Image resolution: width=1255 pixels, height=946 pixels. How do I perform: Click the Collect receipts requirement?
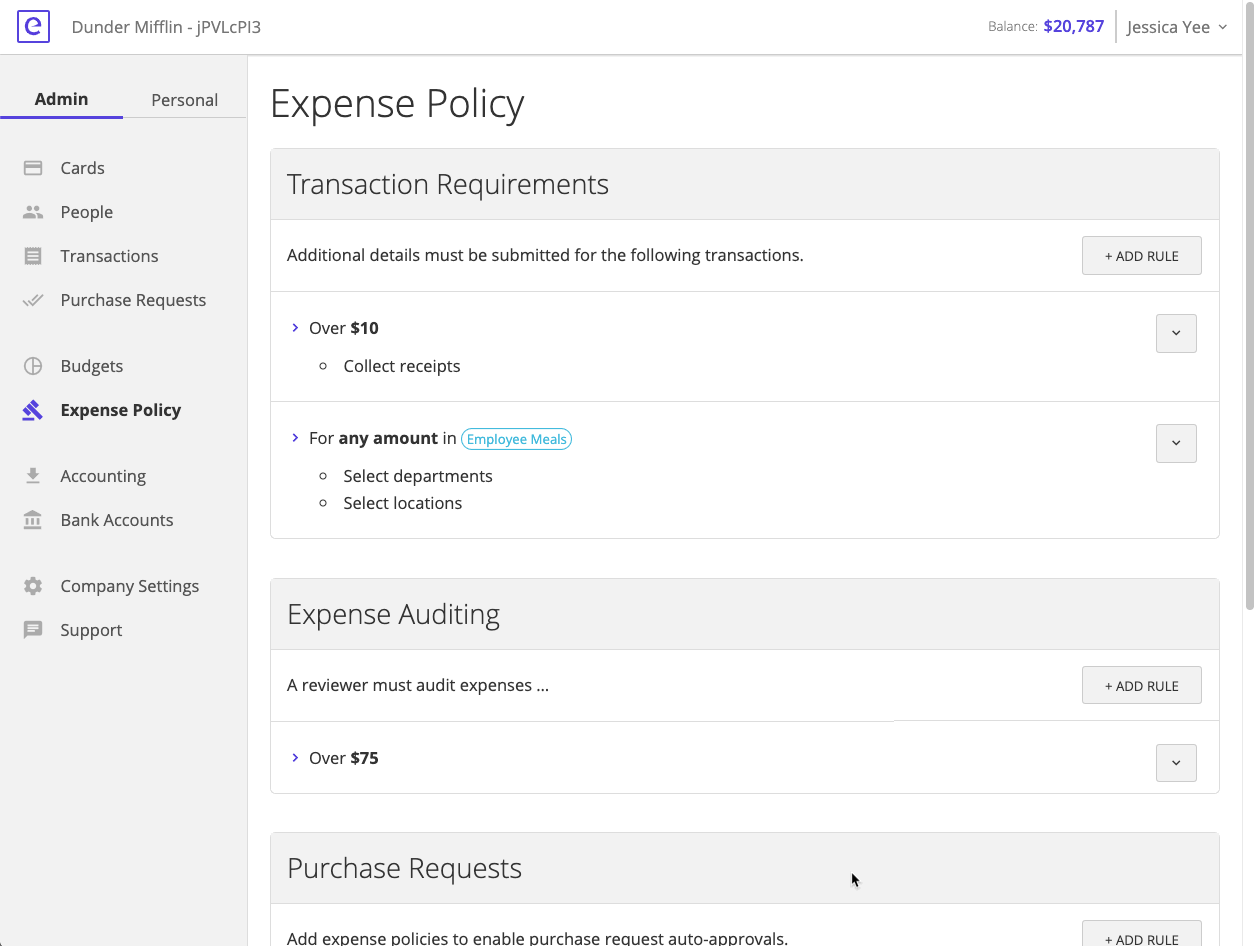402,366
